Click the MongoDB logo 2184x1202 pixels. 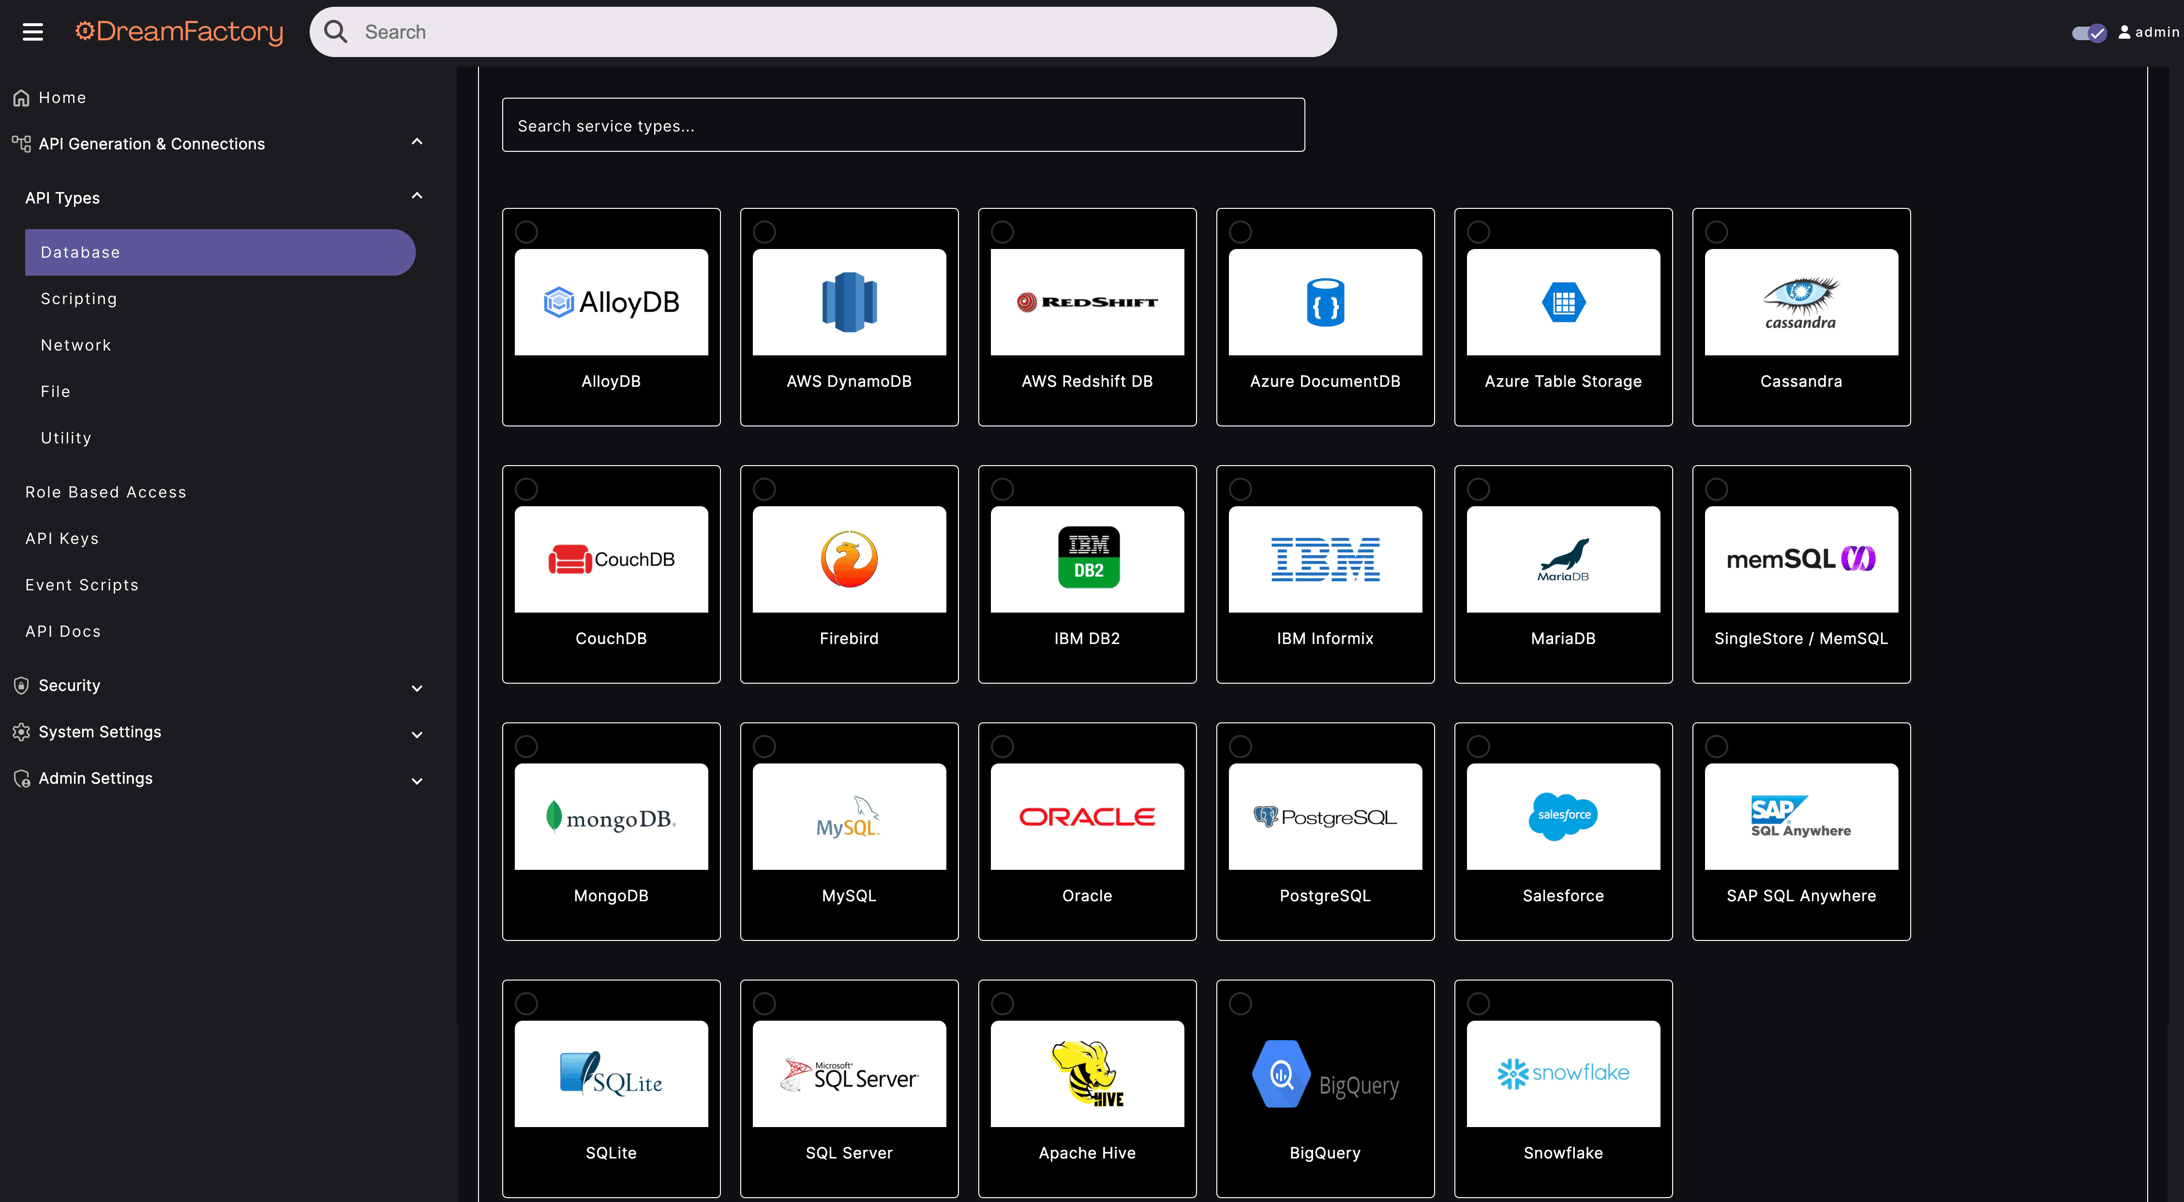click(611, 817)
